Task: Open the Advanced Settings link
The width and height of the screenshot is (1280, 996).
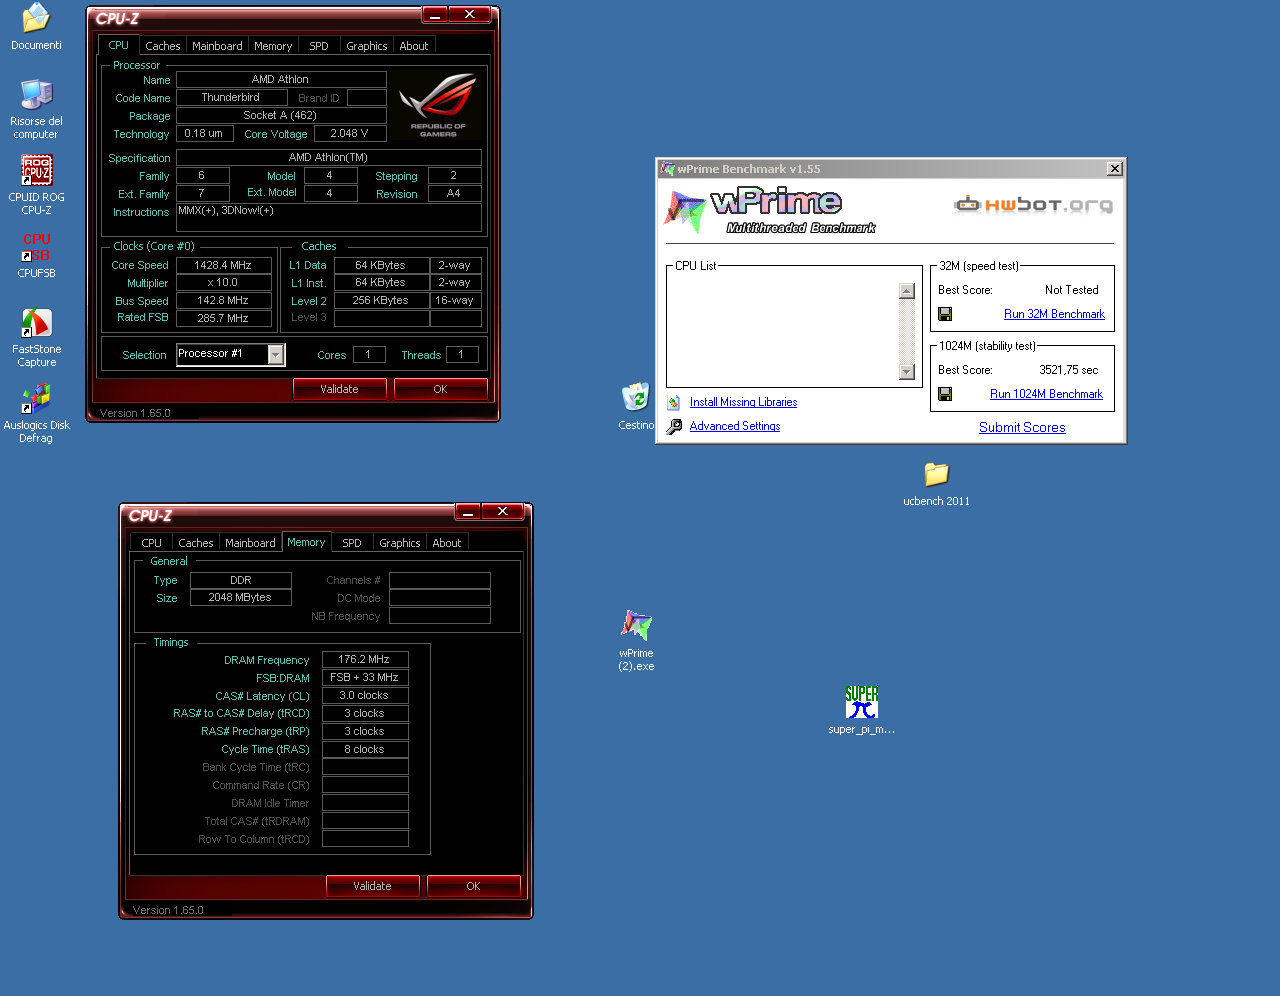Action: click(735, 426)
